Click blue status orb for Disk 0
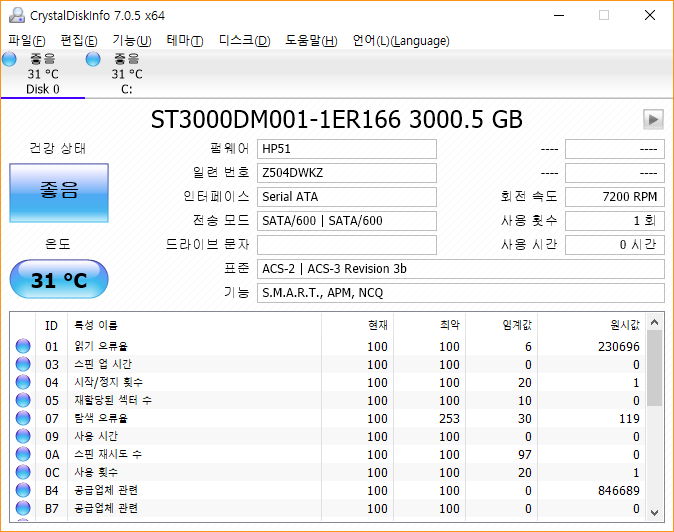 9,59
